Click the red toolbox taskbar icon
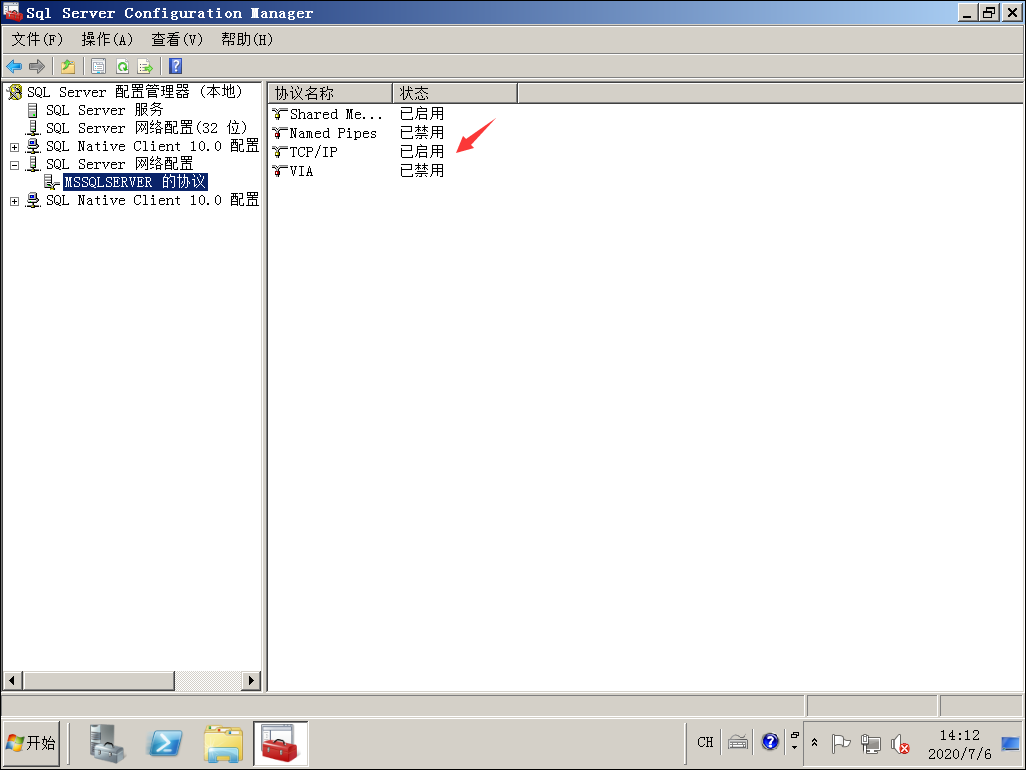The height and width of the screenshot is (770, 1026). [x=280, y=743]
